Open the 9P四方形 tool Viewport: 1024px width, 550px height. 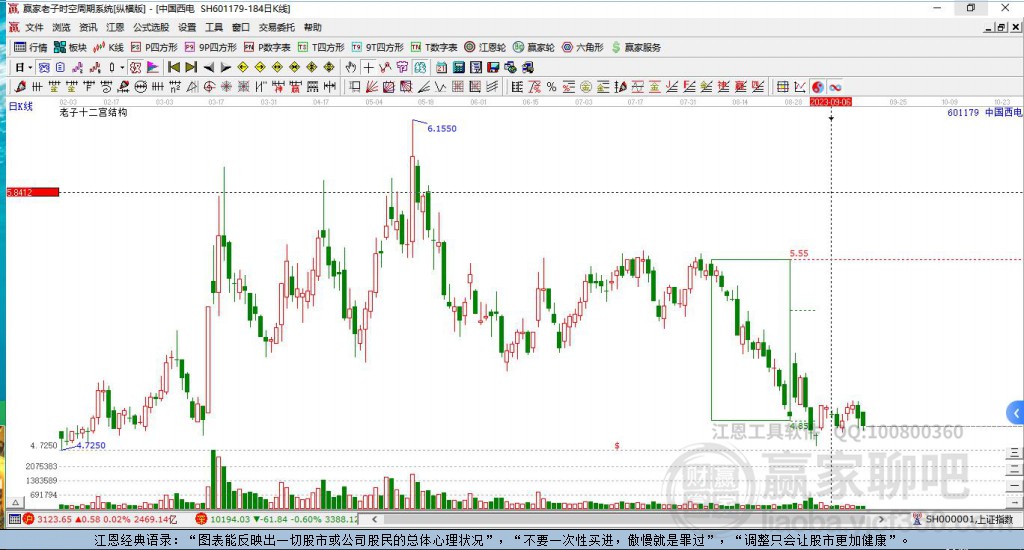(211, 47)
